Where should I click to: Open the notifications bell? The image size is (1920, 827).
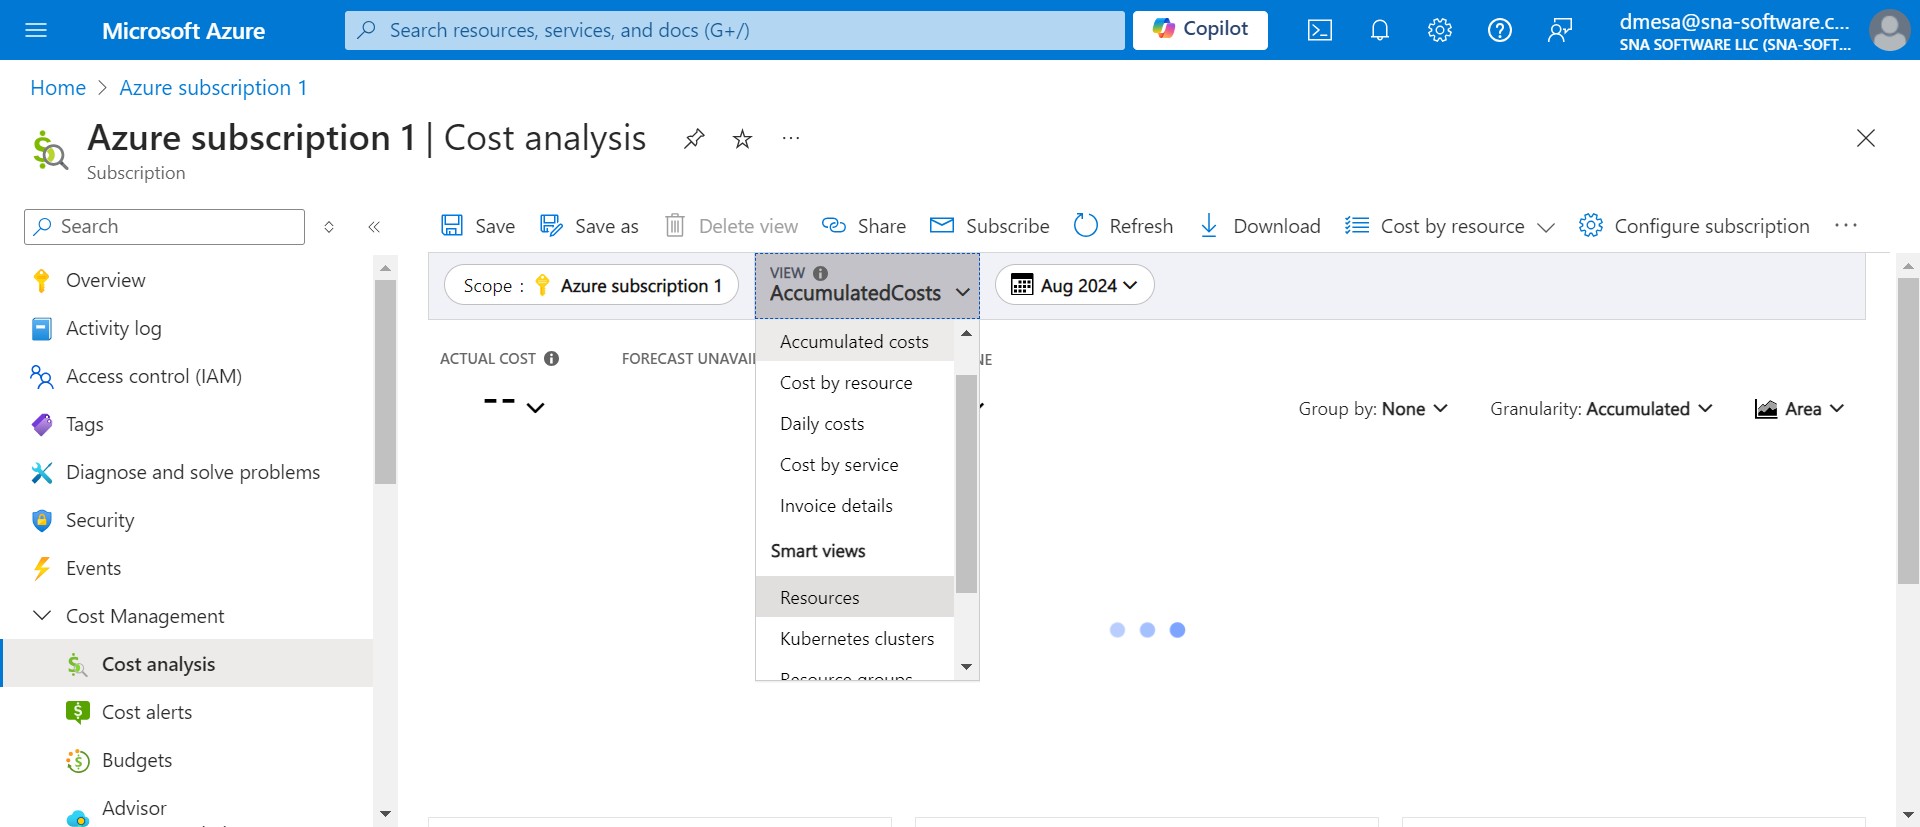[x=1379, y=30]
